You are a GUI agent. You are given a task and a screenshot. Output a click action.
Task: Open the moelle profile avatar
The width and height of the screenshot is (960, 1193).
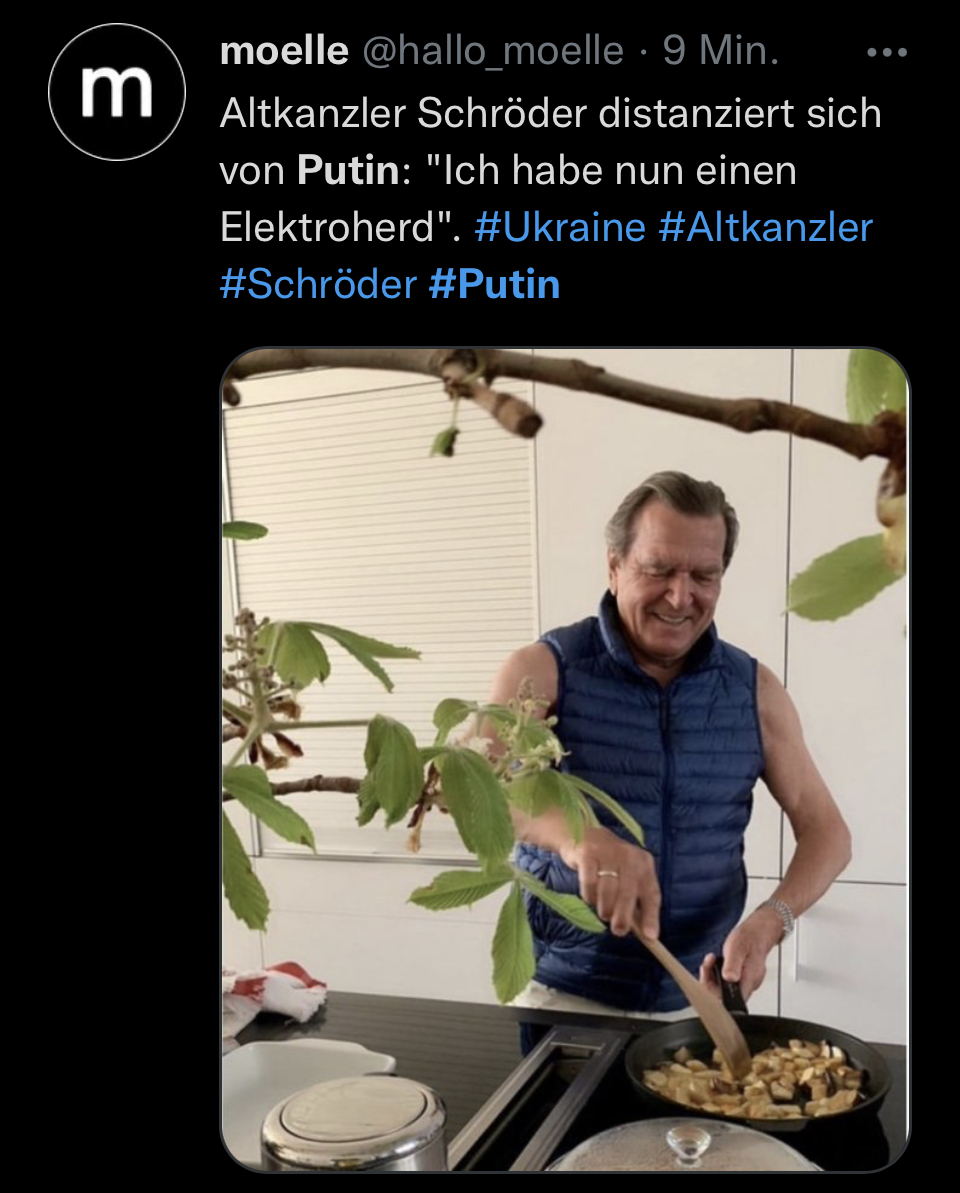(x=117, y=92)
